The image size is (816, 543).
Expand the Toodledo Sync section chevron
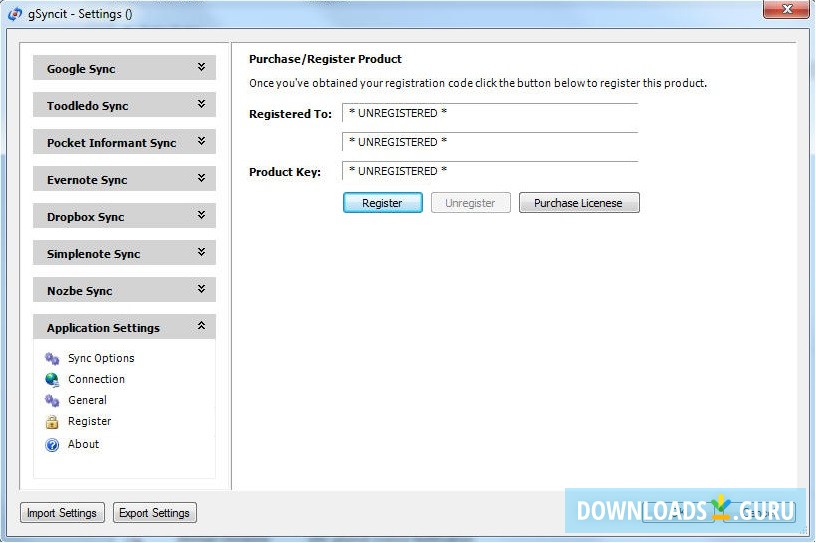pyautogui.click(x=201, y=104)
